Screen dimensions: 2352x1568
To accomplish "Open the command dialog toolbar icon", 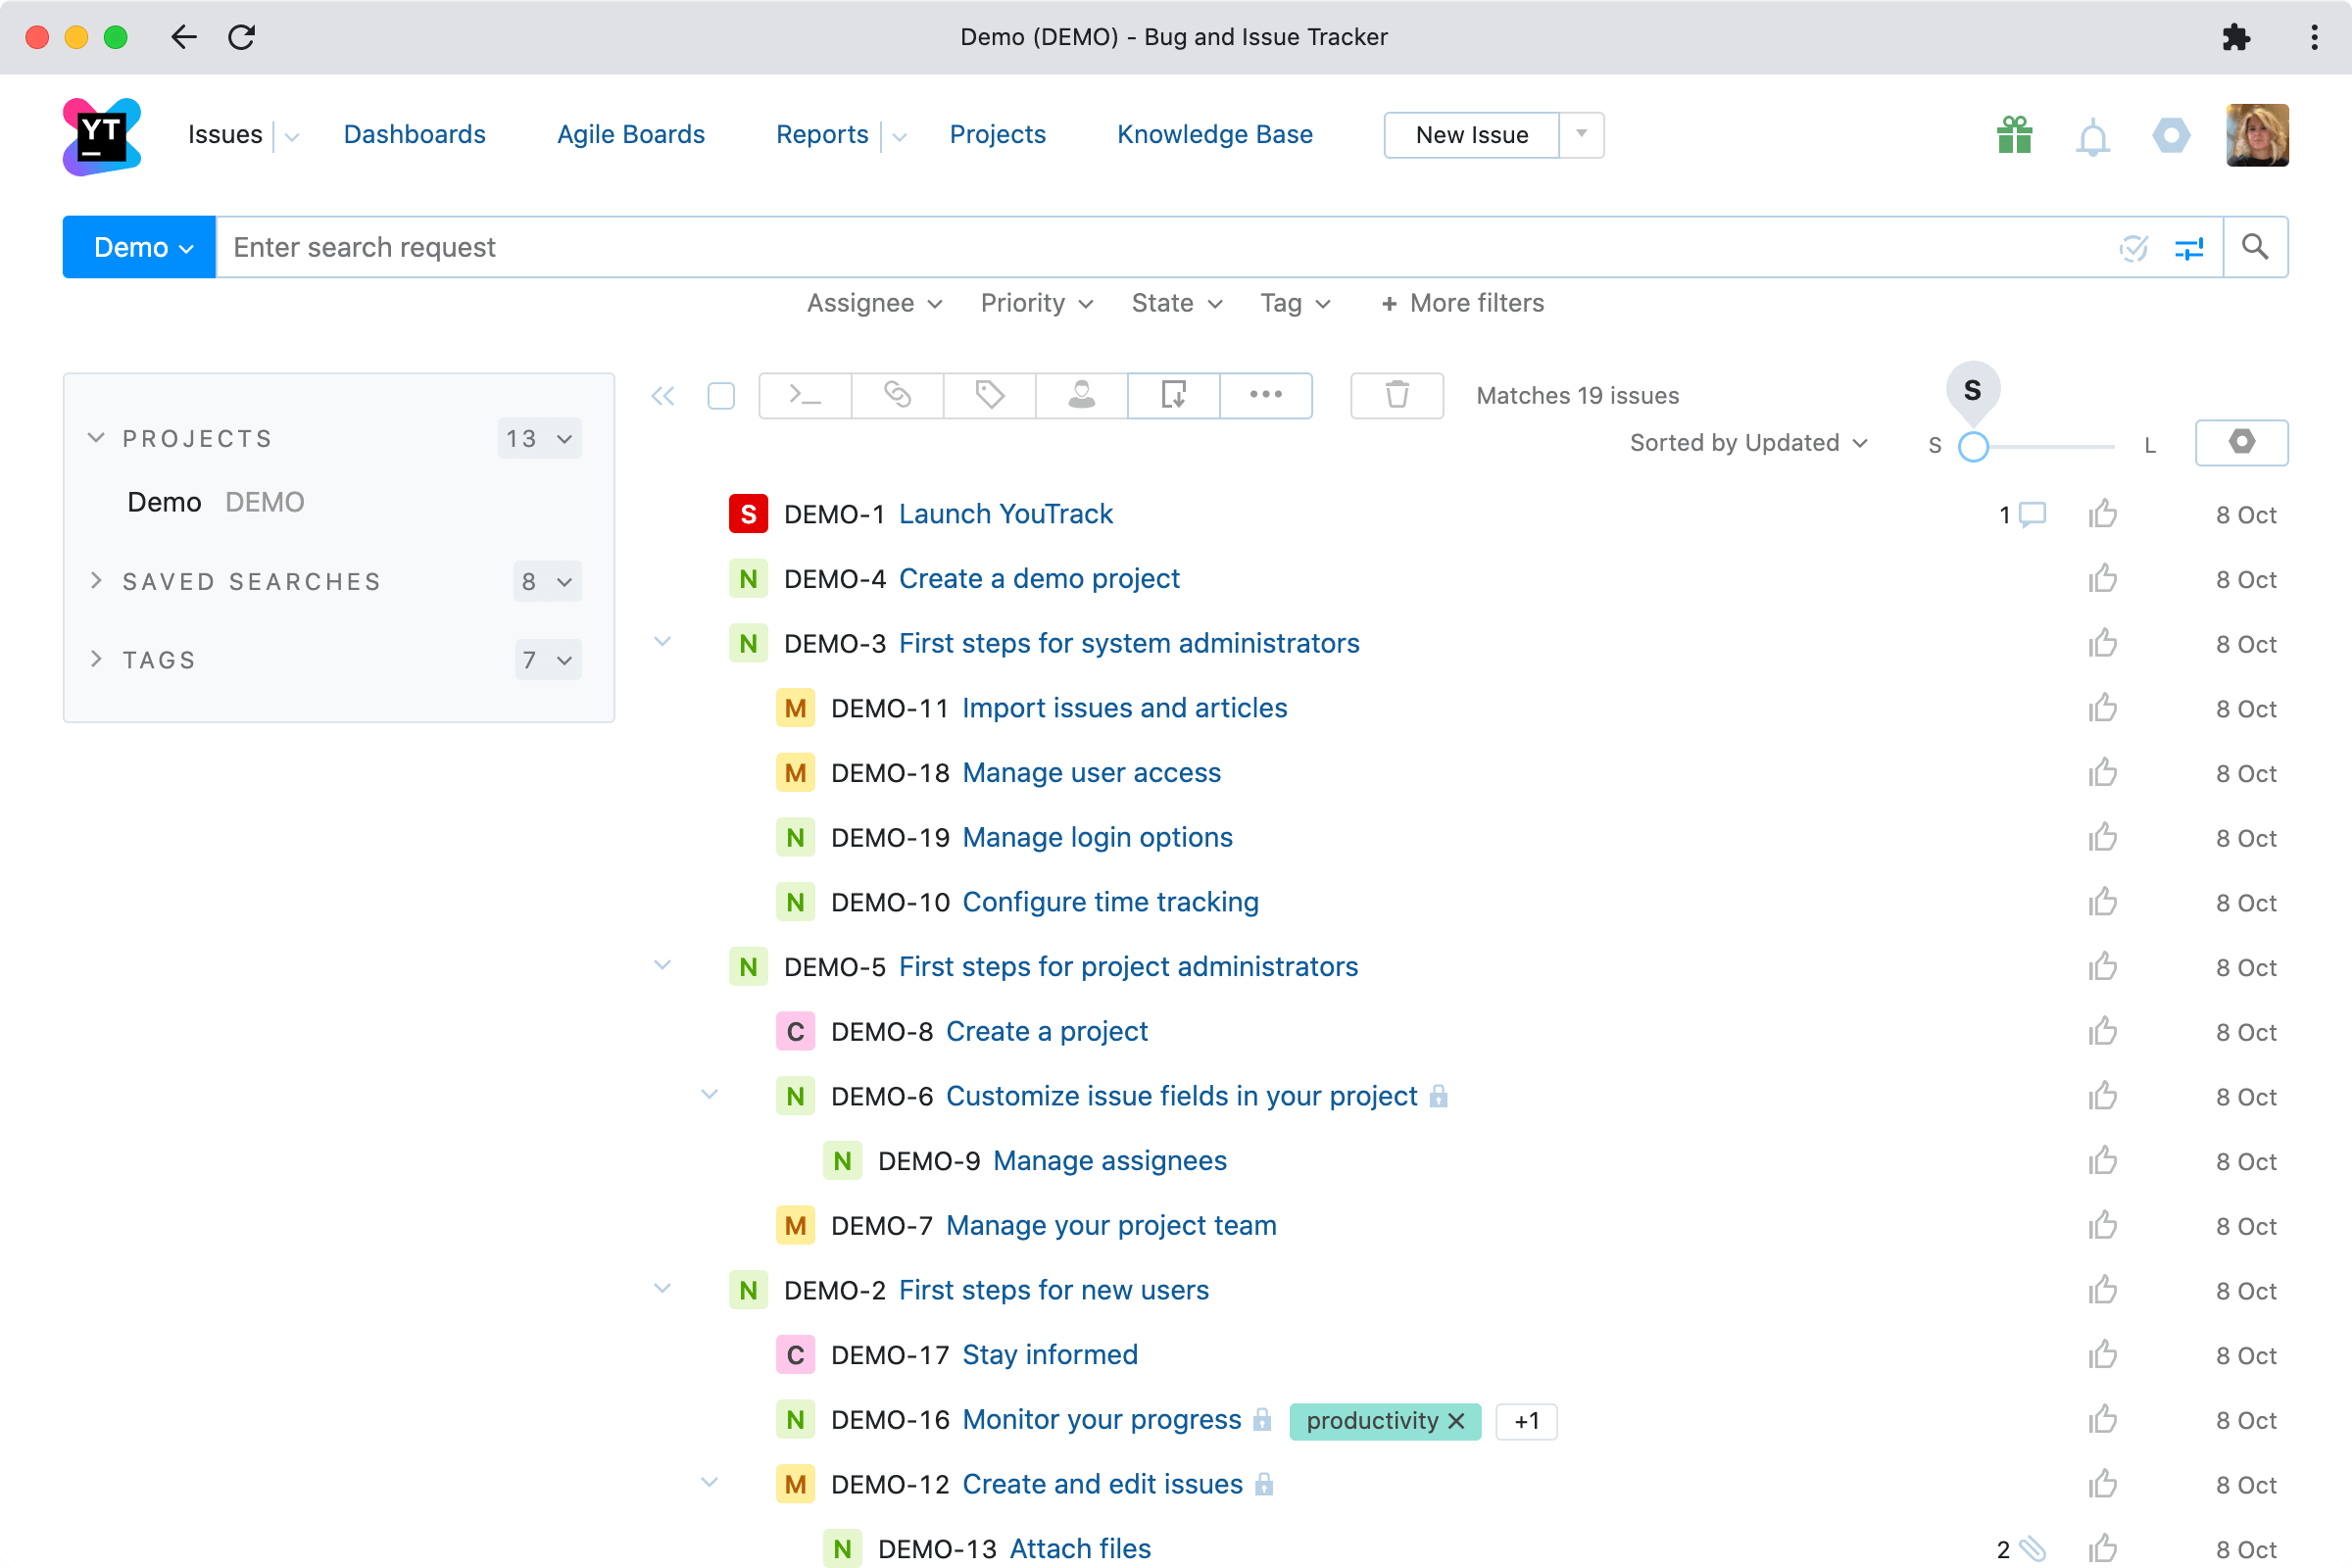I will coord(805,395).
